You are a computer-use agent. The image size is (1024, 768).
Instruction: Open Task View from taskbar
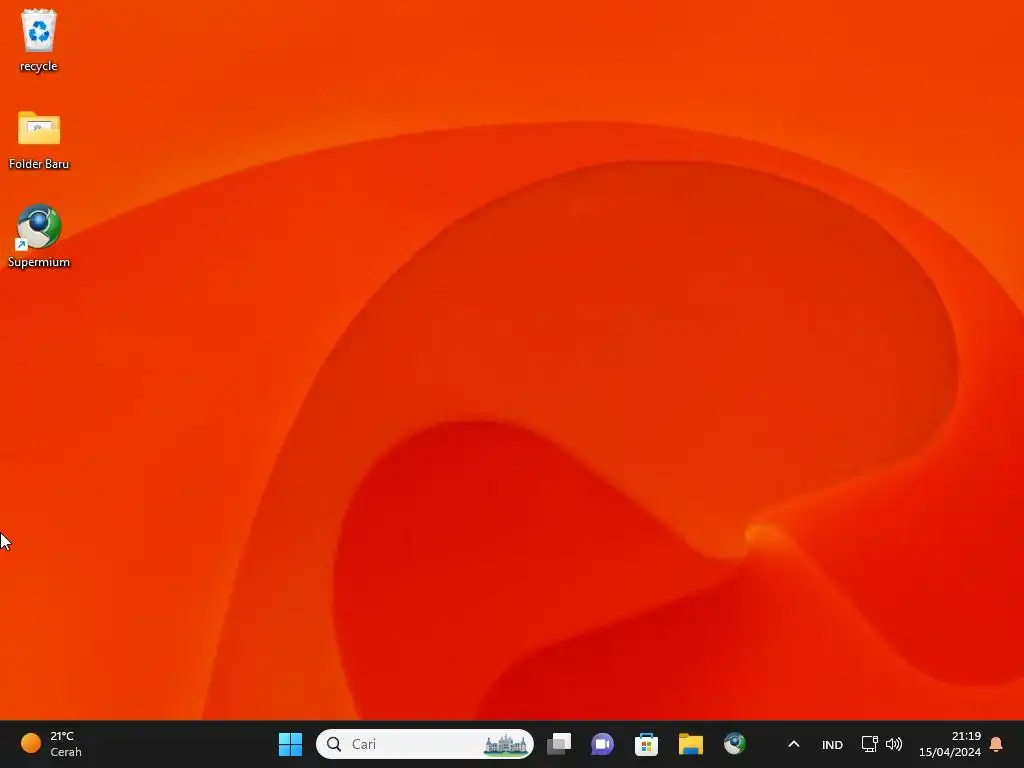(559, 744)
